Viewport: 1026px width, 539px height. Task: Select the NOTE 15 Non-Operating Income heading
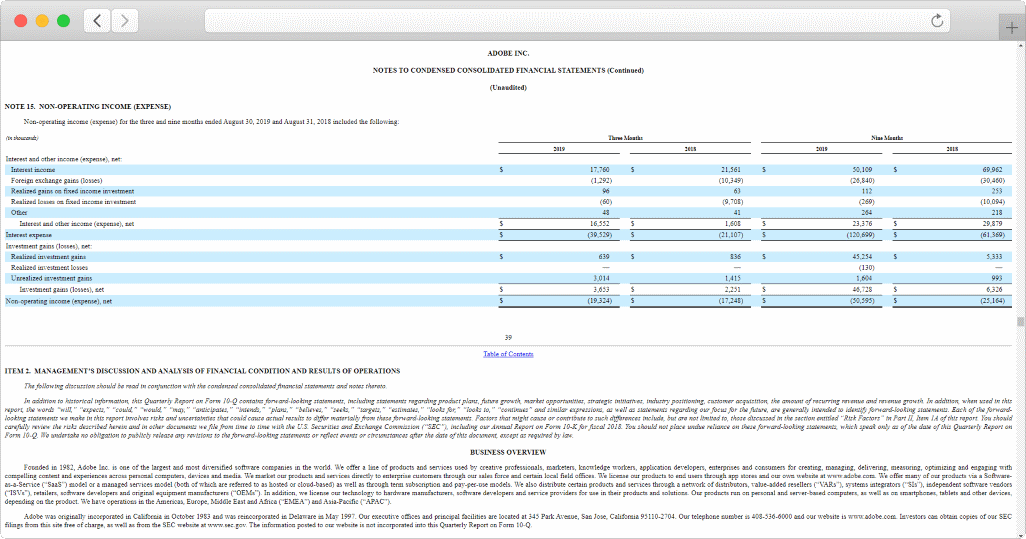click(x=87, y=105)
